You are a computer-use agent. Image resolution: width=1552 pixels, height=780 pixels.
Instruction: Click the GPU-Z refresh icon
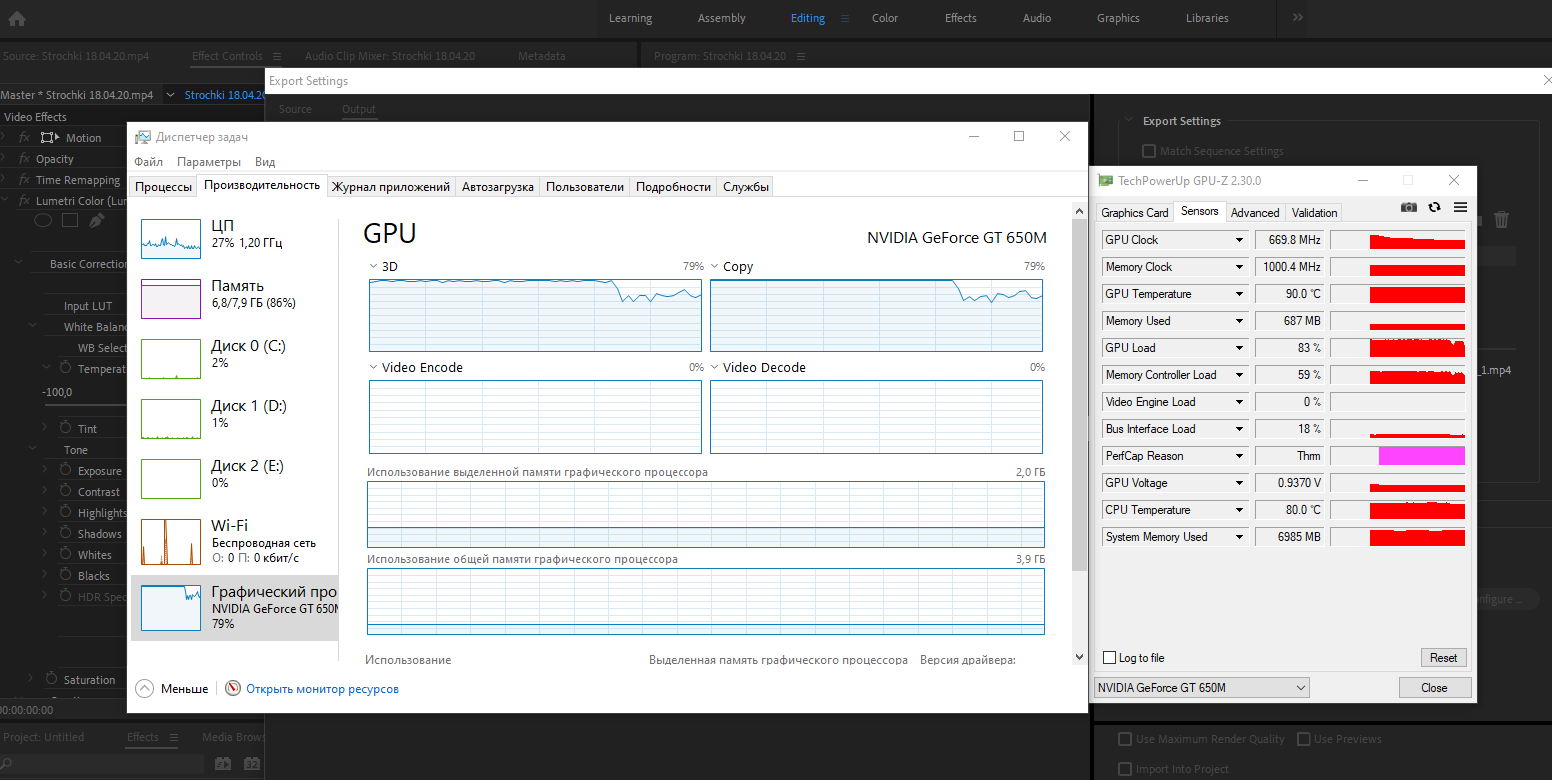point(1434,207)
